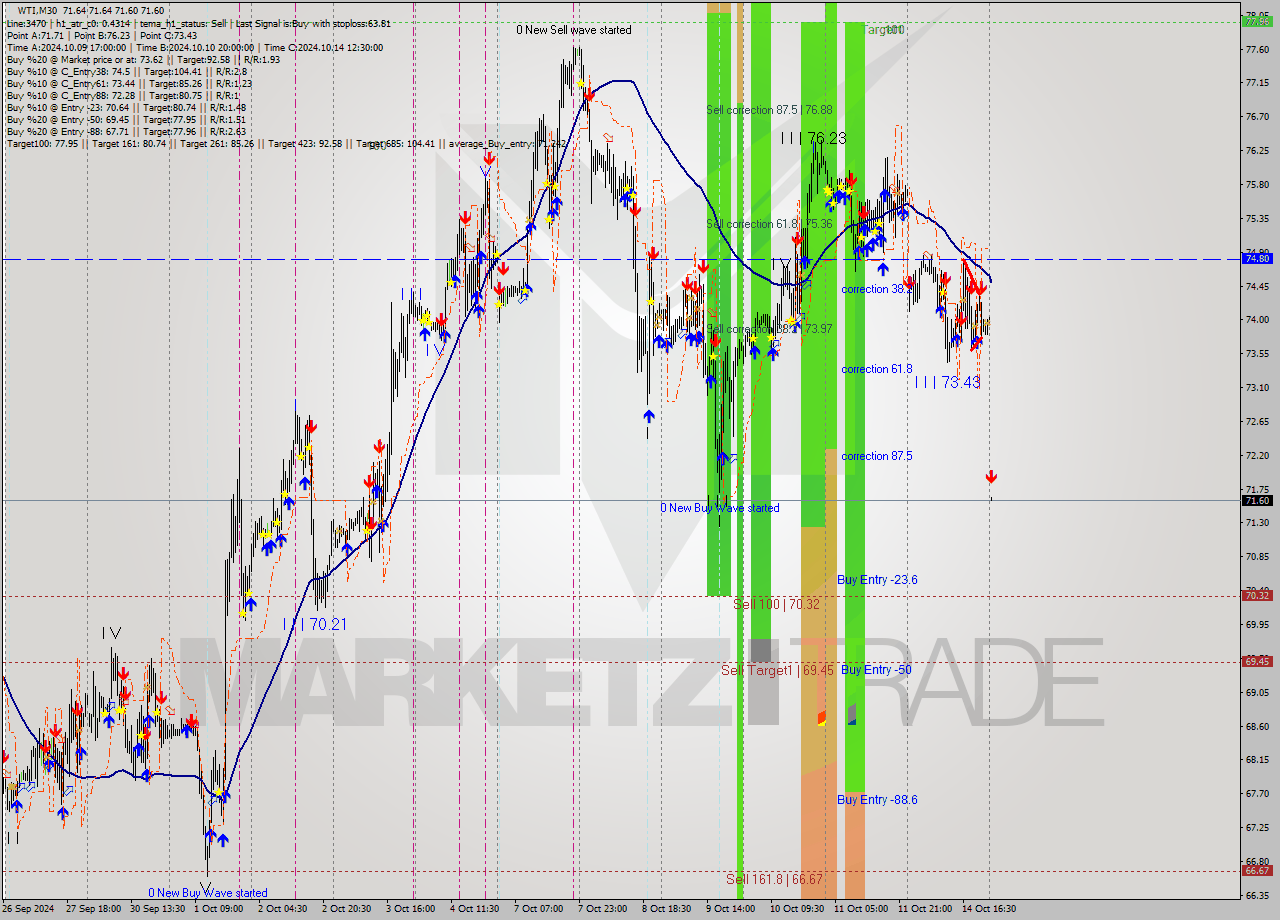
Task: Click the '14 Oct 16:30' time label
Action: pos(989,909)
